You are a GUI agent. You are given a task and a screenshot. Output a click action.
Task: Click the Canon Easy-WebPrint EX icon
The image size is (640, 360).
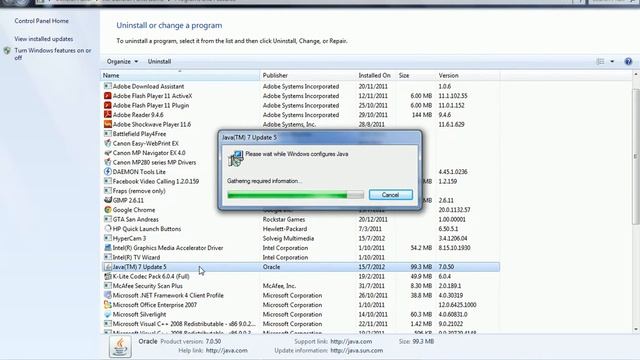tap(107, 143)
